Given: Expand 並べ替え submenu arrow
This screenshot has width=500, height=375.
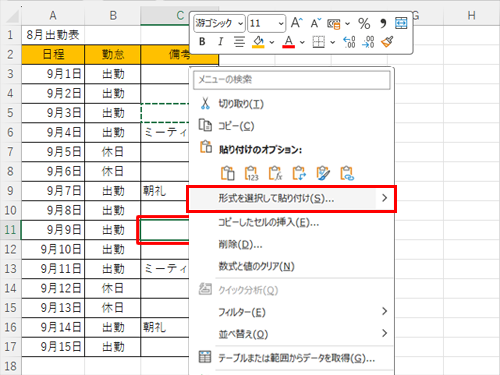Looking at the screenshot, I should pos(384,333).
